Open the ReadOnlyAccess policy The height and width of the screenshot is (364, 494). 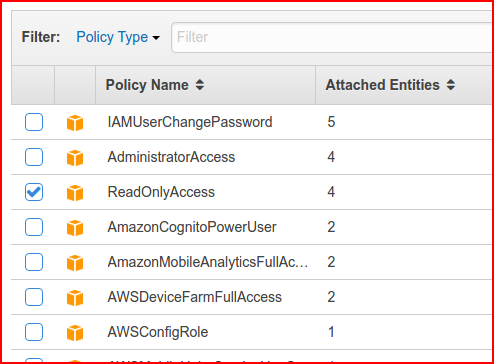tap(161, 192)
